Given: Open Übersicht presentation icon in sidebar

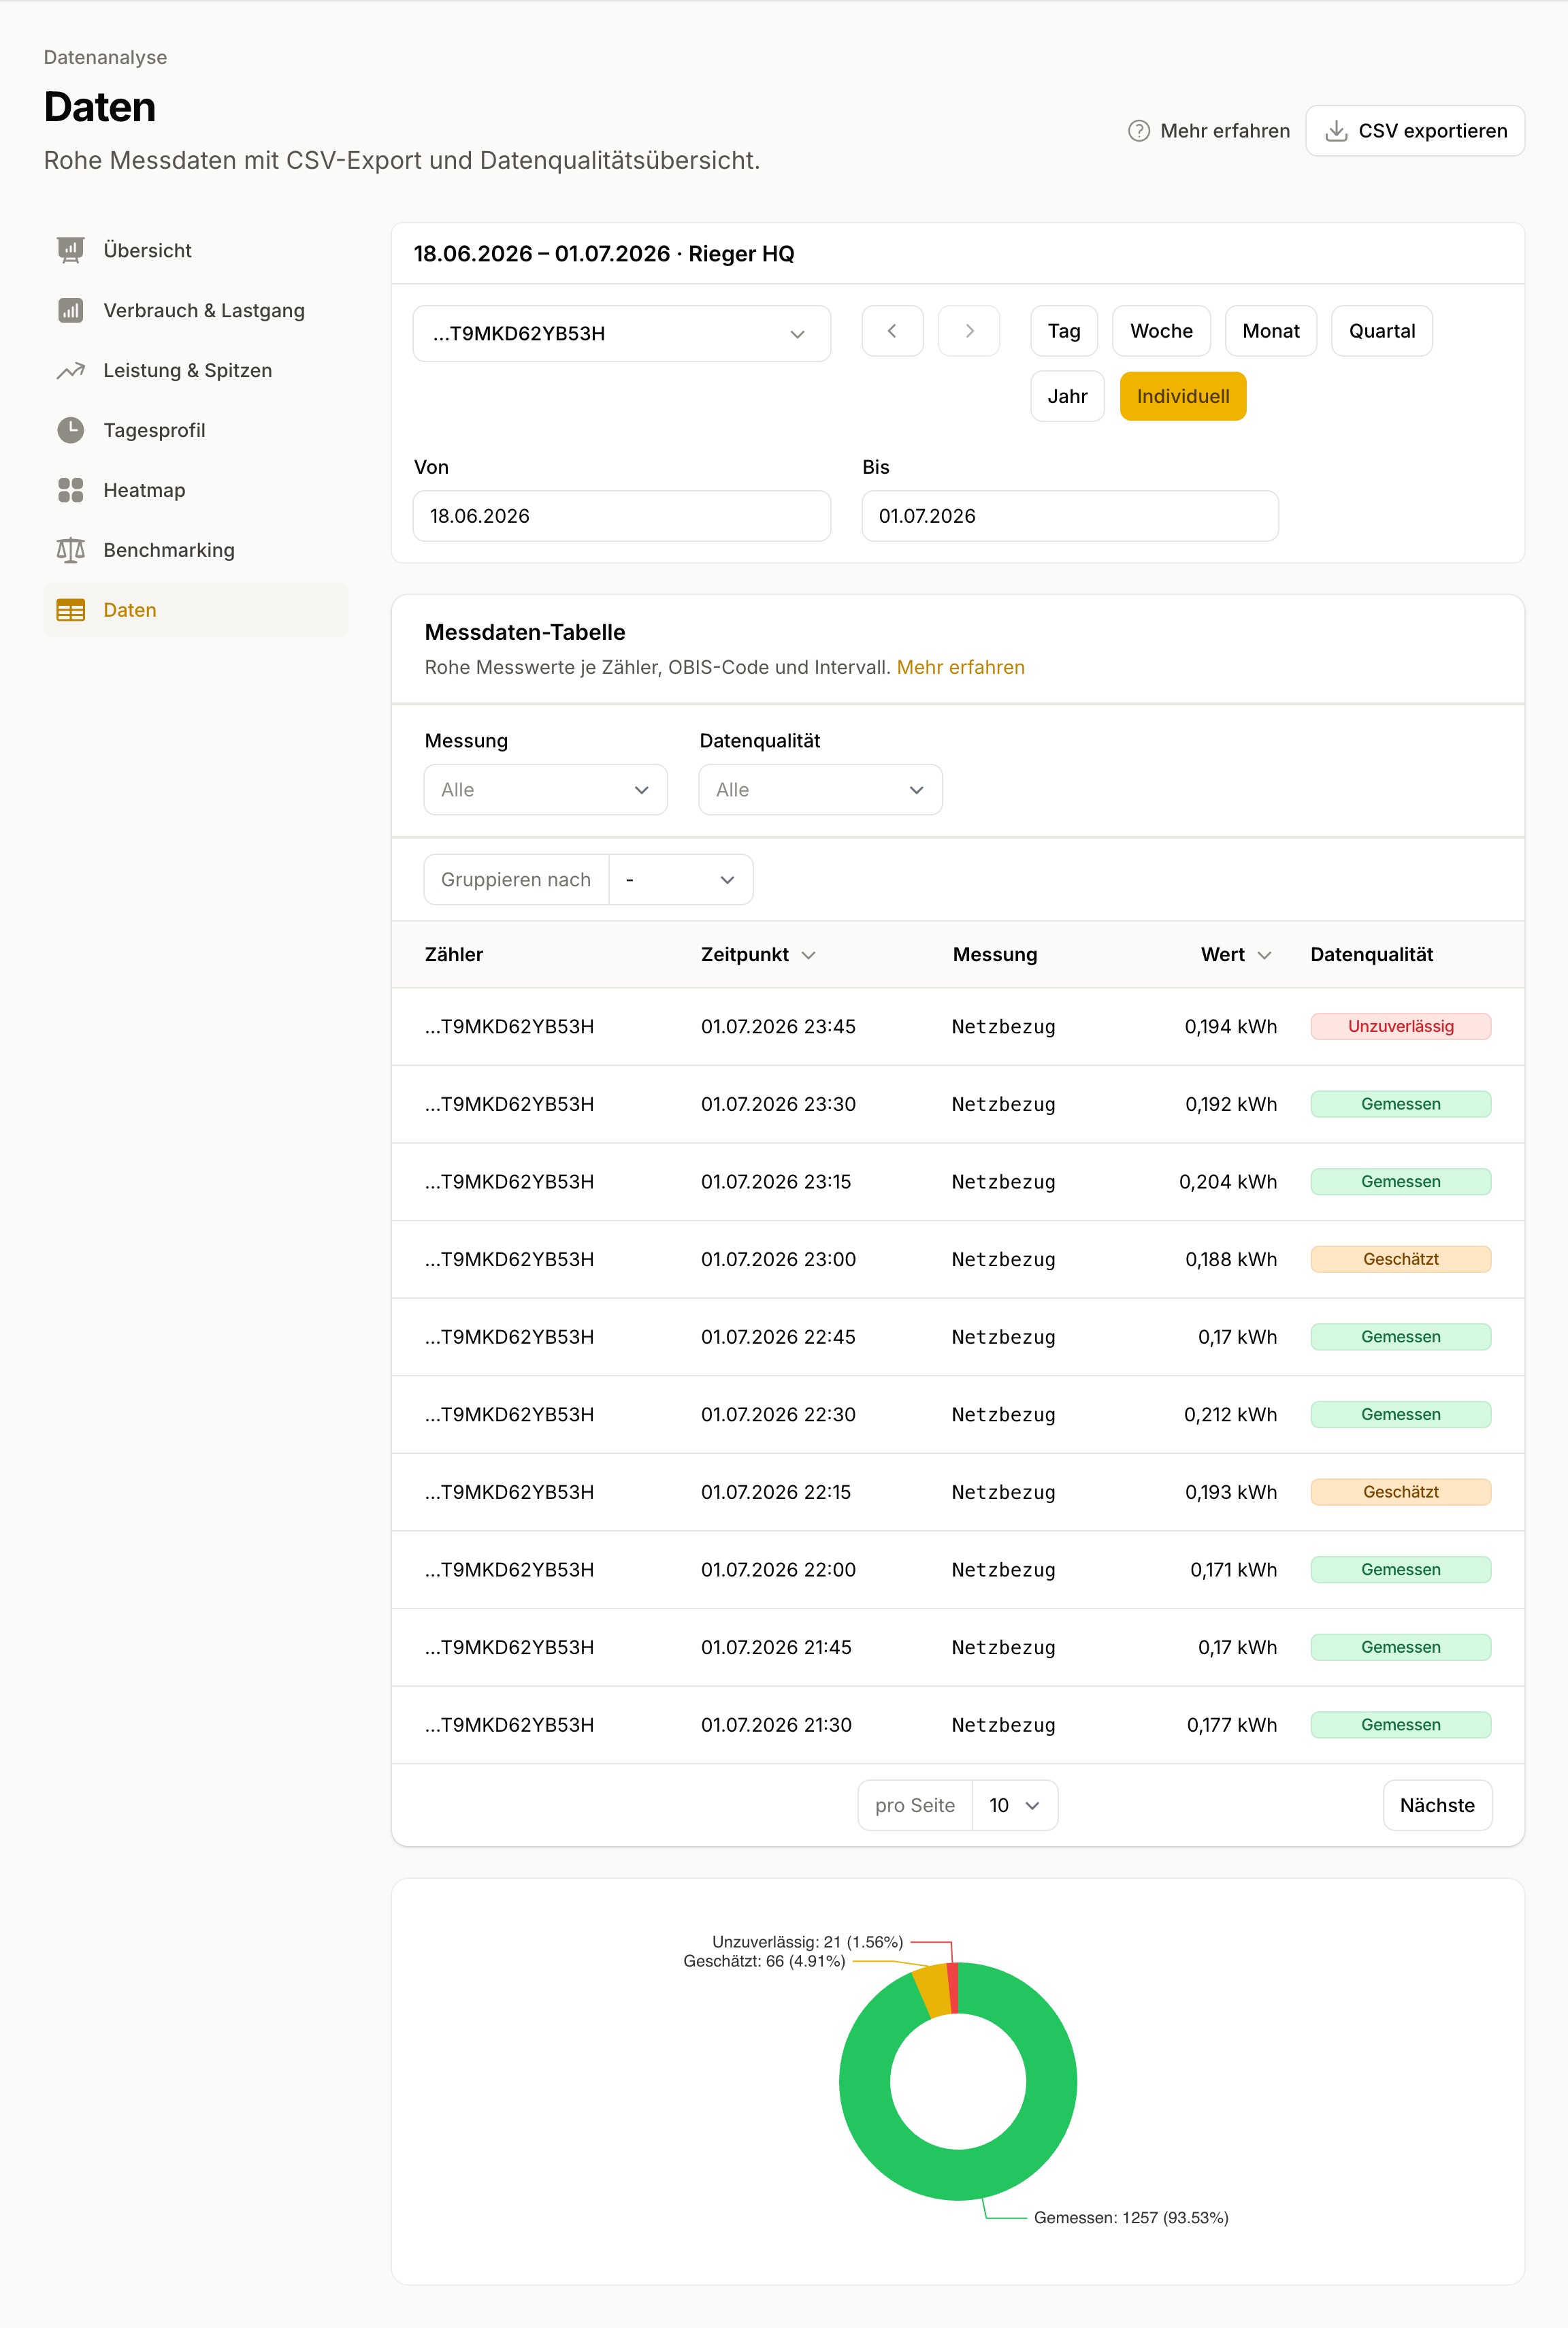Looking at the screenshot, I should coord(70,250).
